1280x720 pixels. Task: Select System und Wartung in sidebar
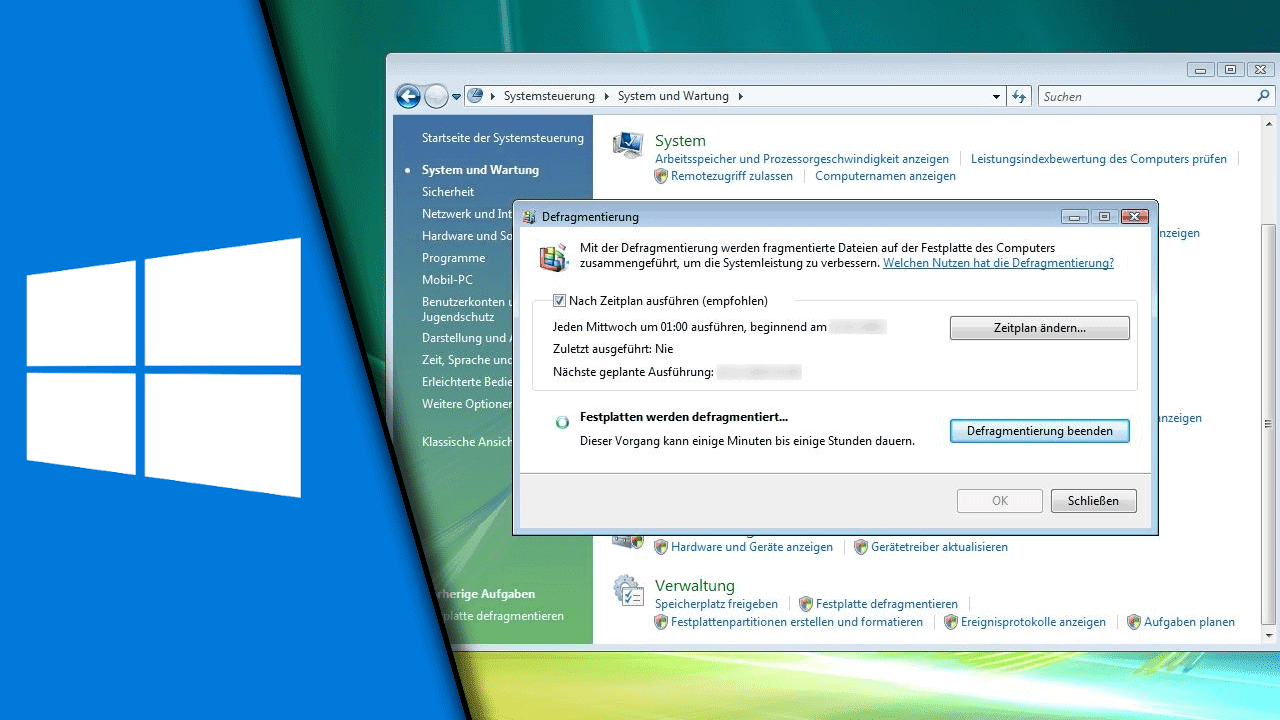tap(480, 170)
